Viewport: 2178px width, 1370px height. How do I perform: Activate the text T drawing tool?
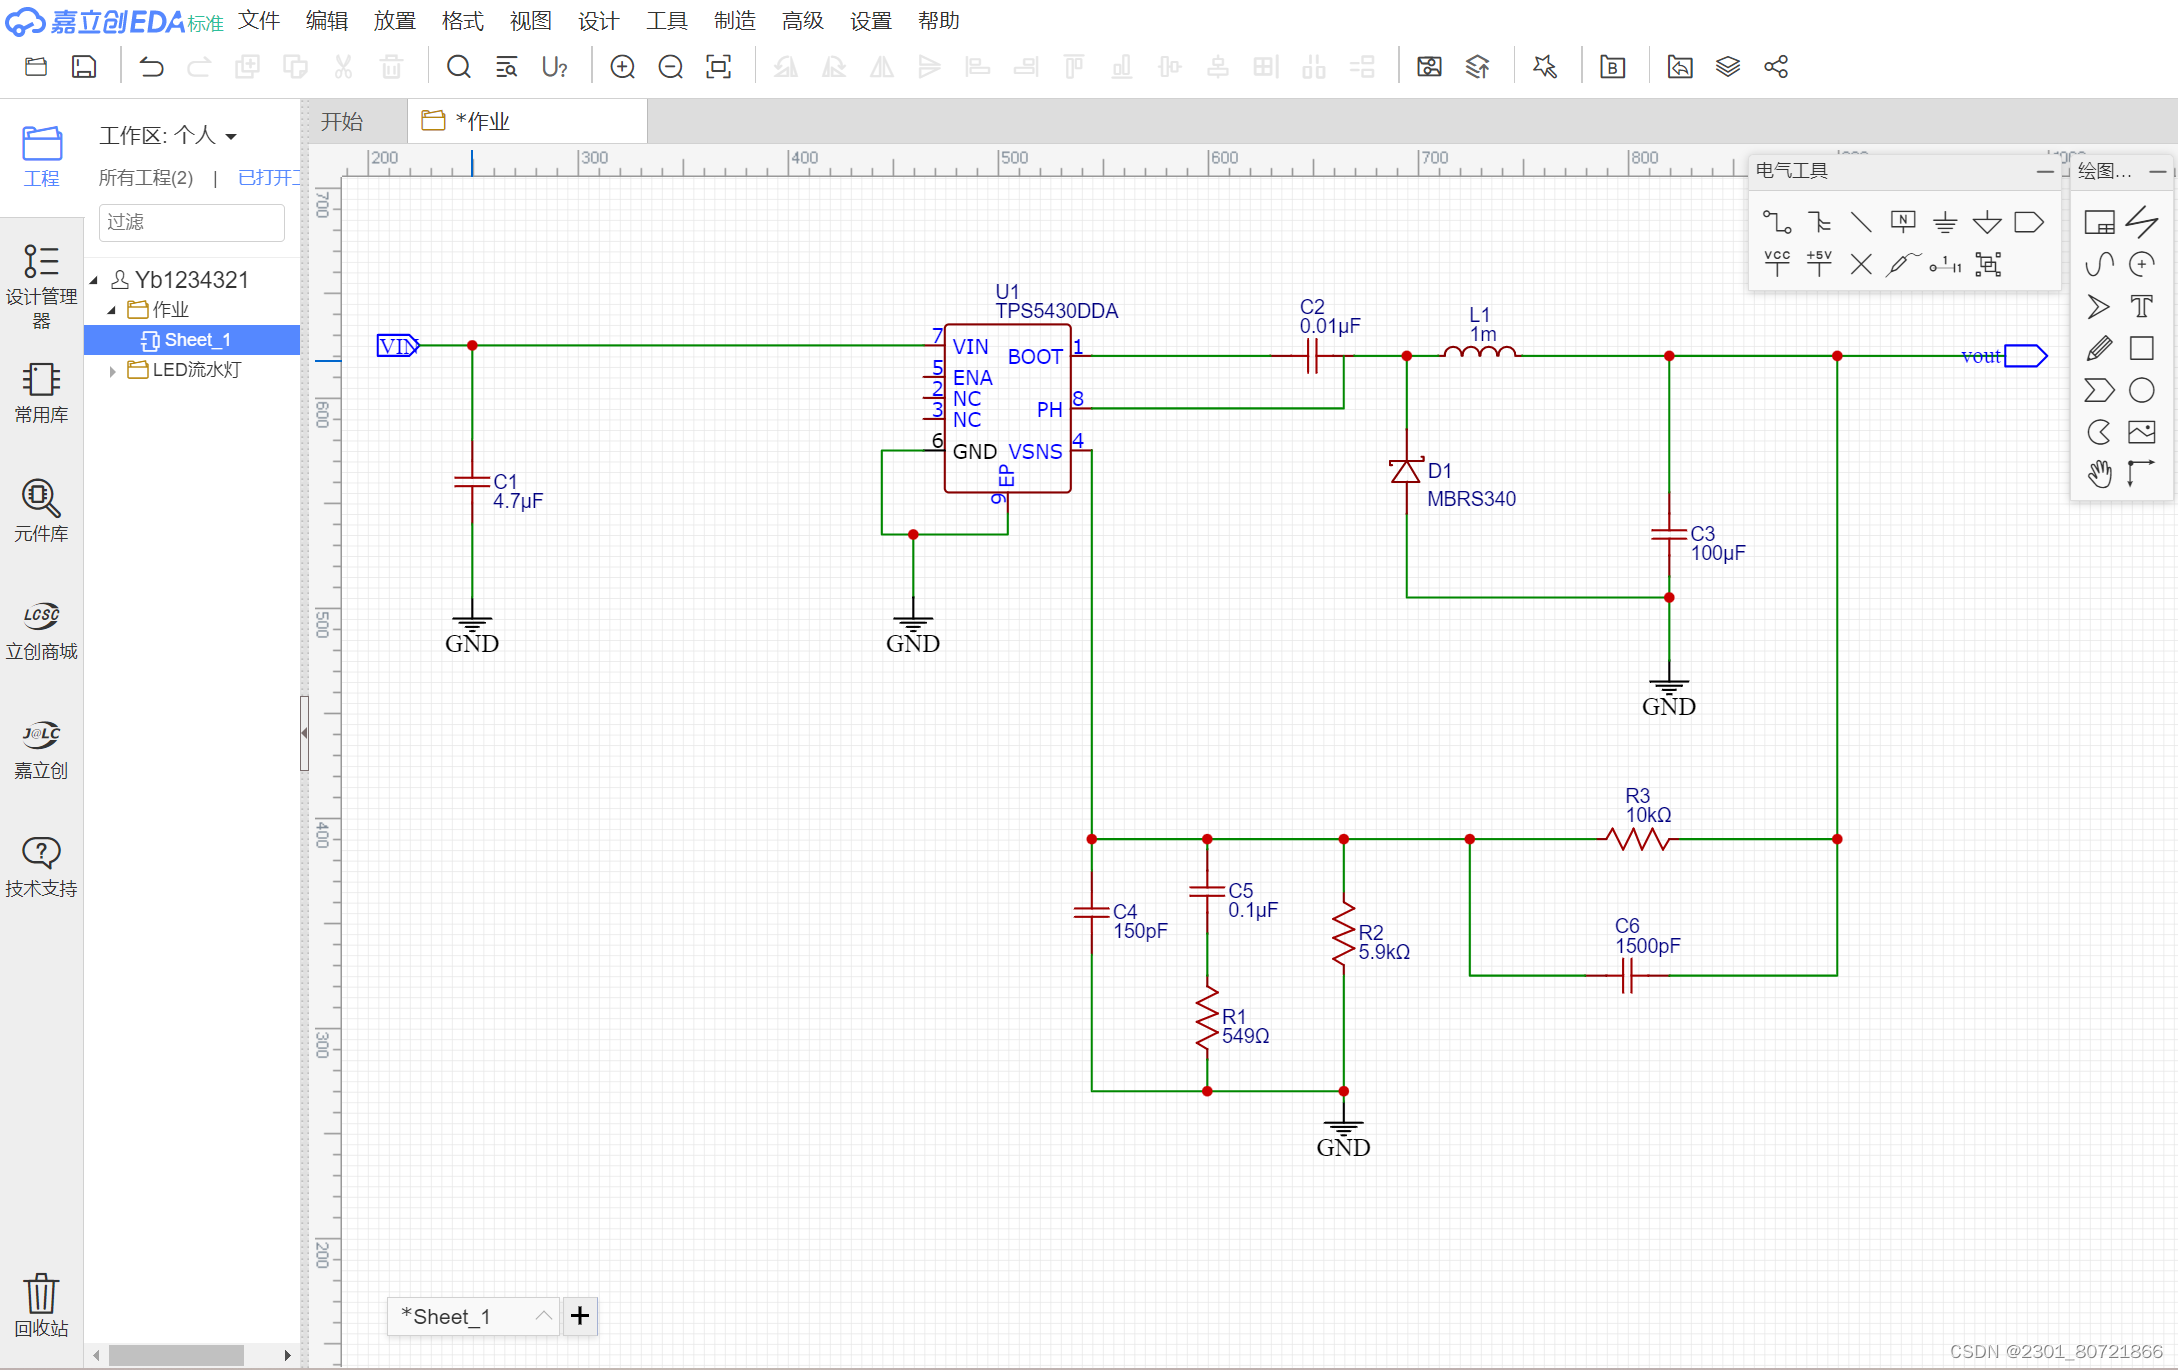pyautogui.click(x=2141, y=306)
